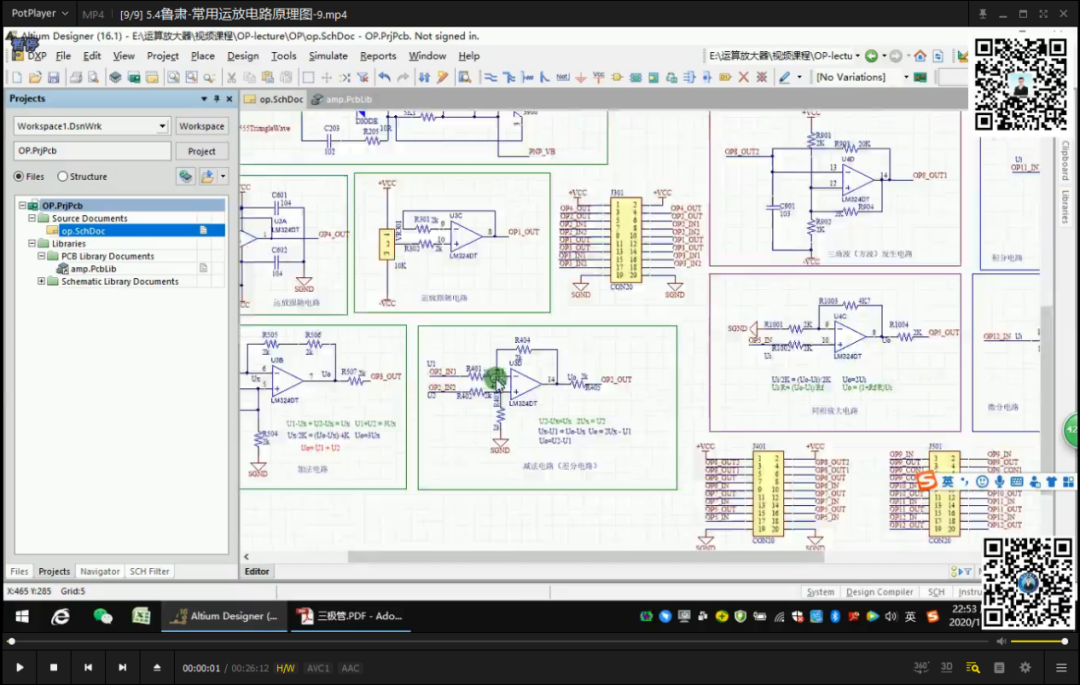Open Excel from the taskbar
Viewport: 1080px width, 685px height.
tap(141, 616)
